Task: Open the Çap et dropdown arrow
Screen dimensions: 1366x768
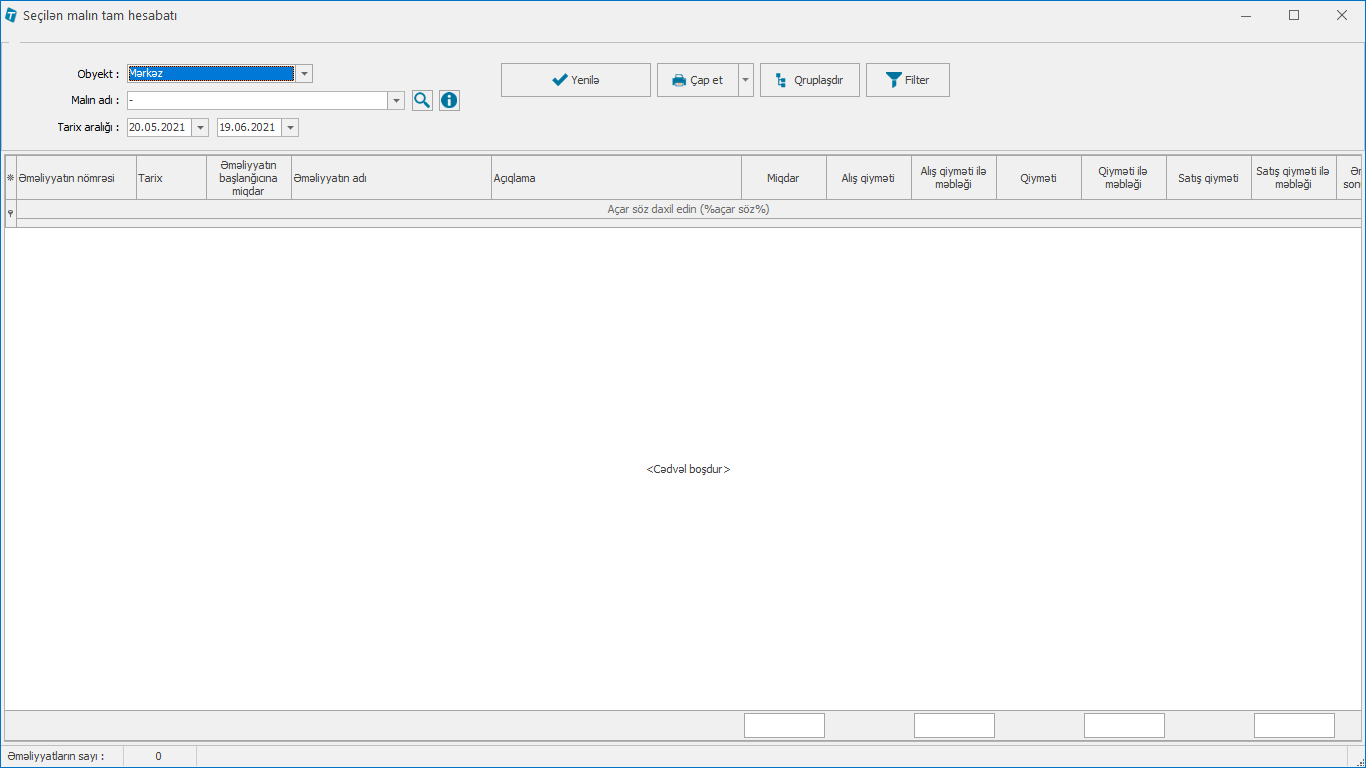Action: (745, 80)
